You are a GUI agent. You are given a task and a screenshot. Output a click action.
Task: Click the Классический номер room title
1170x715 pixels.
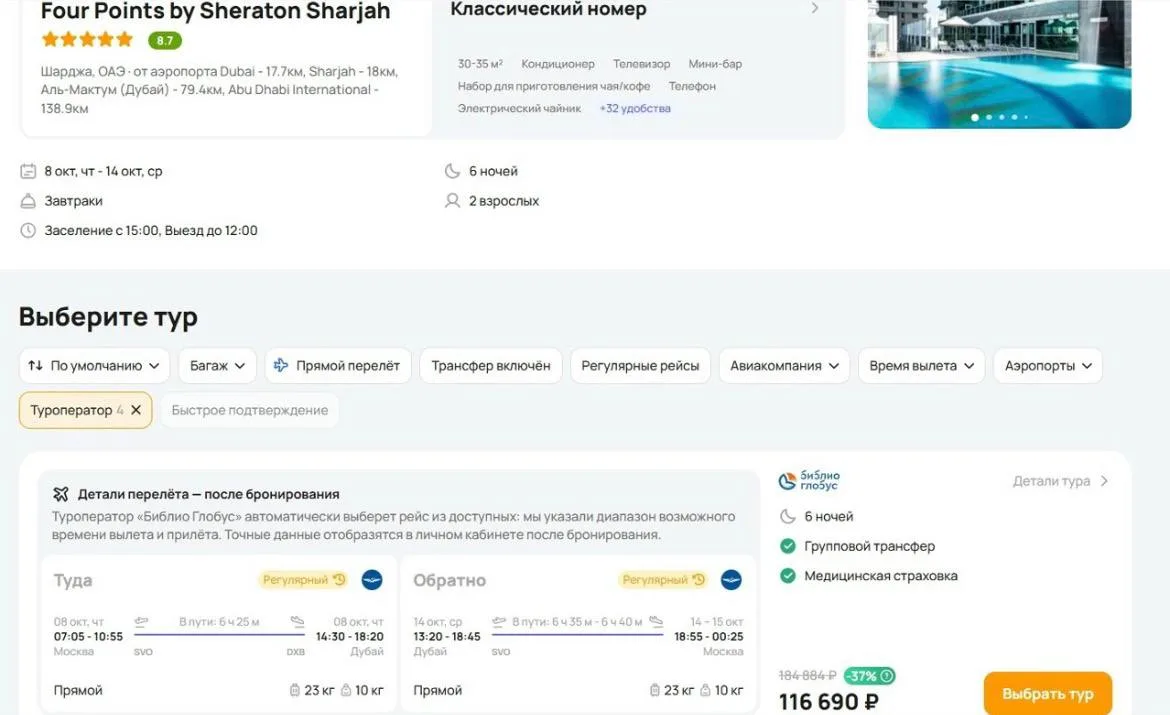[548, 9]
